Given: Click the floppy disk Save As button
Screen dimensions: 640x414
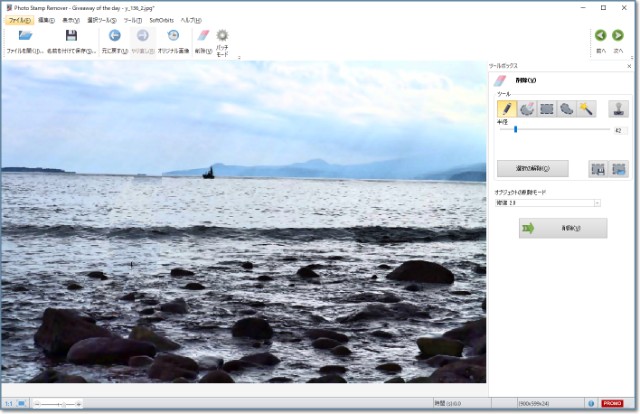Looking at the screenshot, I should 71,40.
